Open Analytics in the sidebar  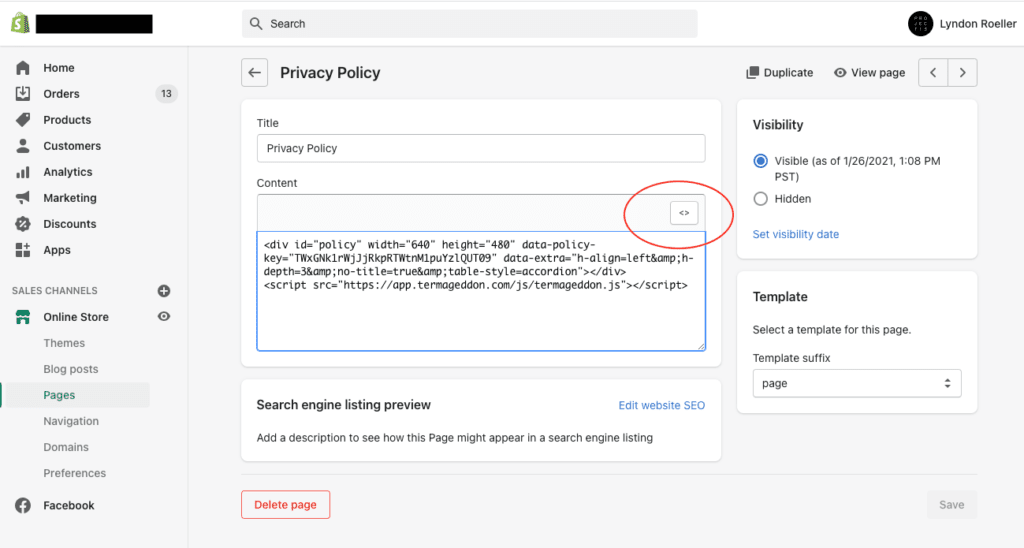[68, 172]
